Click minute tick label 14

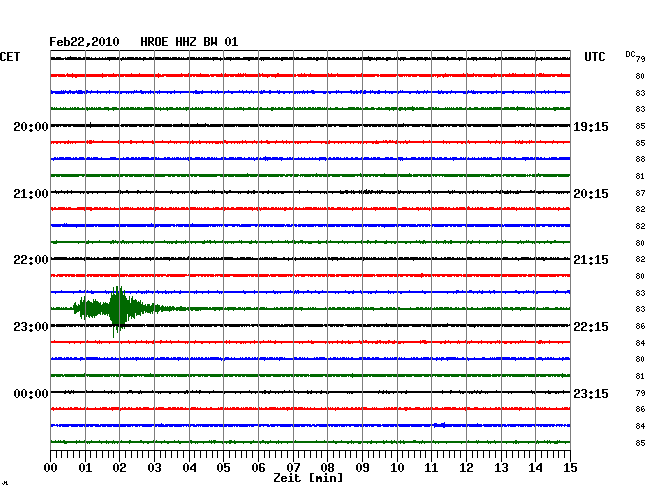[535, 467]
